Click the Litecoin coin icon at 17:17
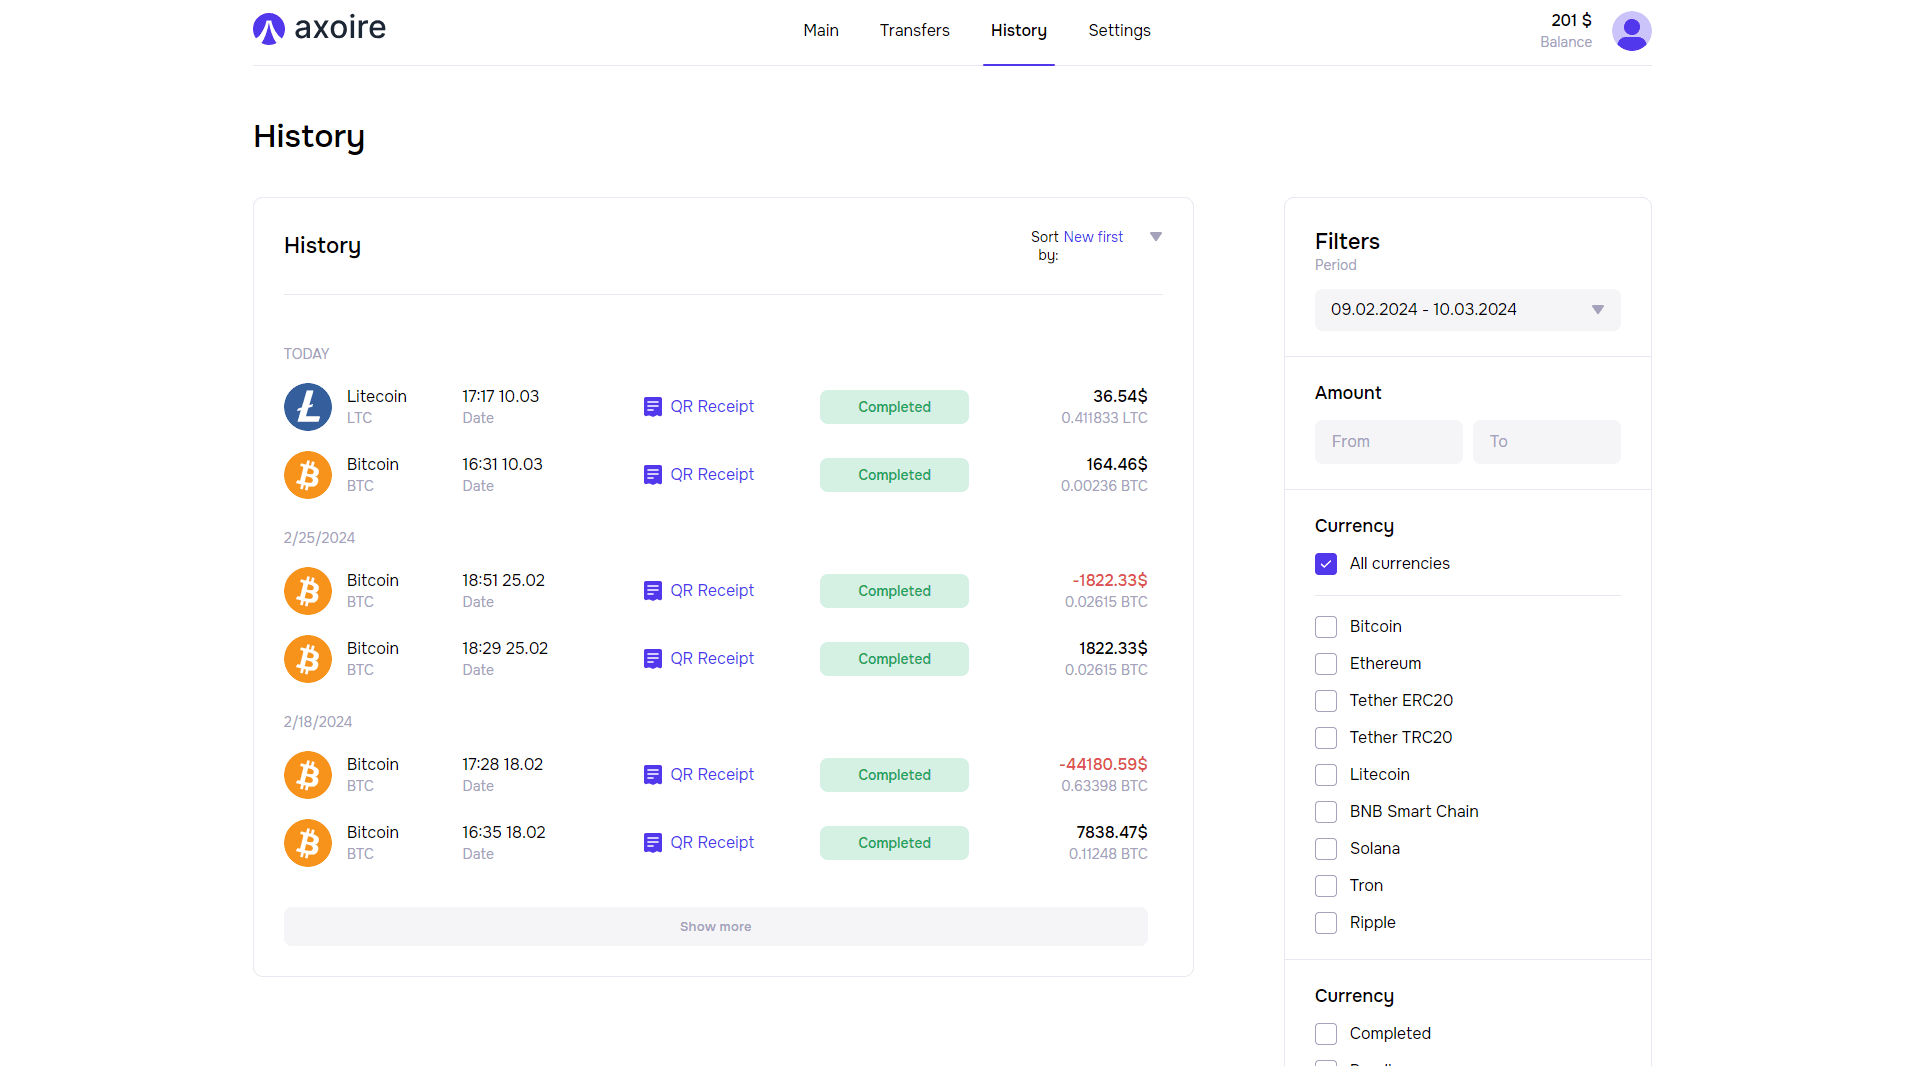Screen dimensions: 1908x1066 (x=308, y=407)
